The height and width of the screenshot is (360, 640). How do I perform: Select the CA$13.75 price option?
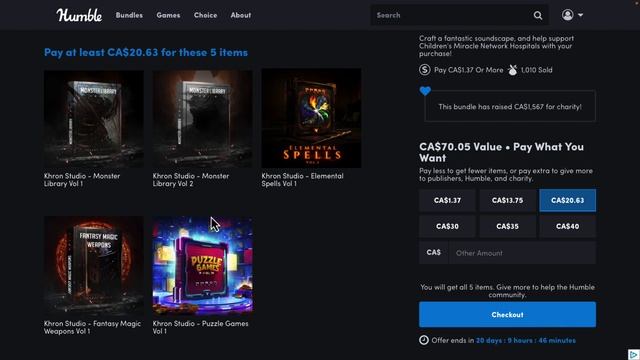tap(507, 200)
